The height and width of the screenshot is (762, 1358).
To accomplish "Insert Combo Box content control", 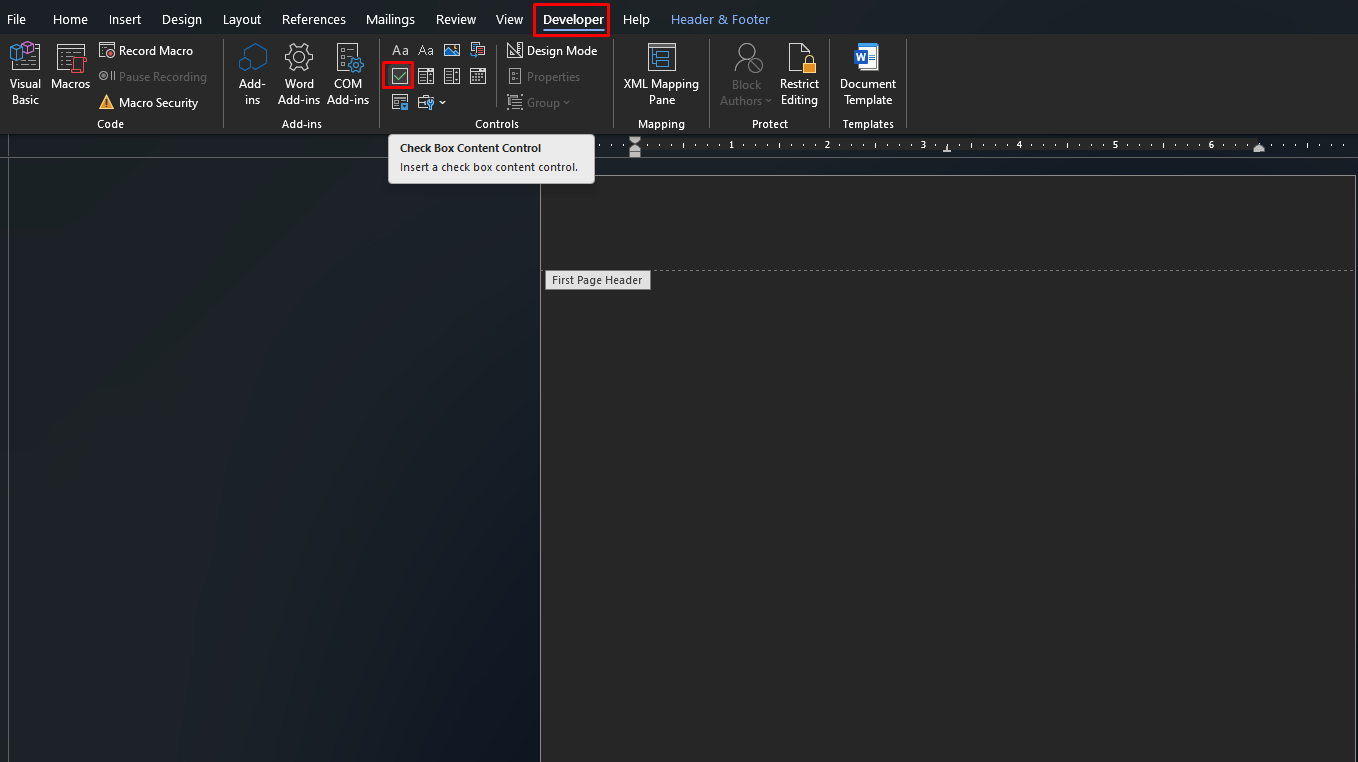I will tap(426, 76).
